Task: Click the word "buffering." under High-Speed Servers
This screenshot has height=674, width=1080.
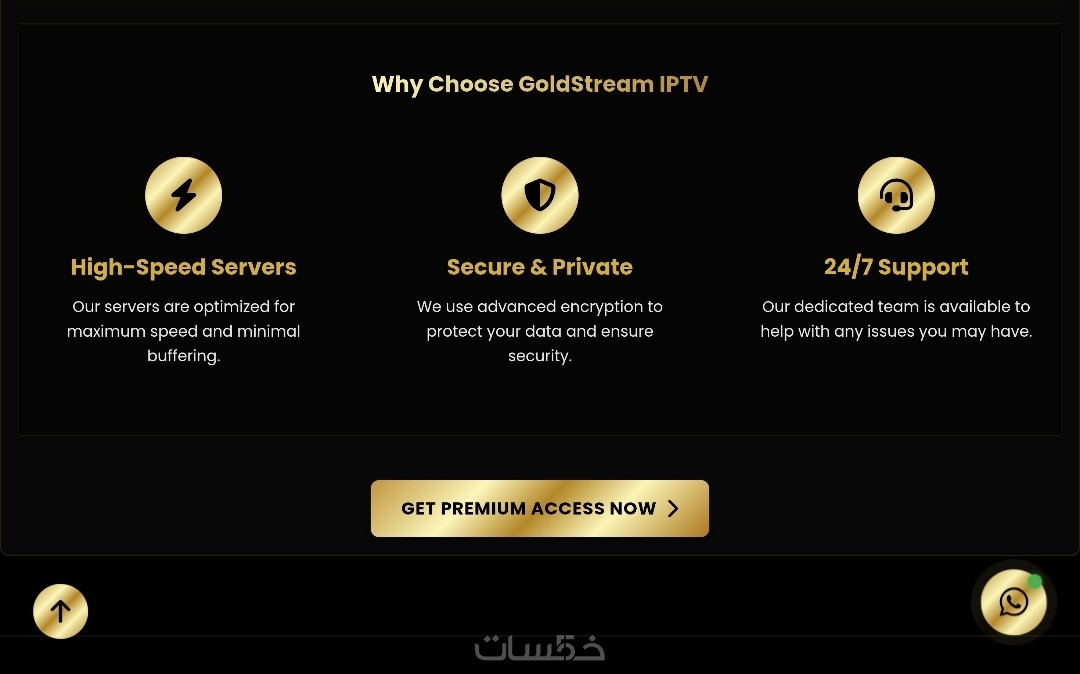Action: click(x=183, y=356)
